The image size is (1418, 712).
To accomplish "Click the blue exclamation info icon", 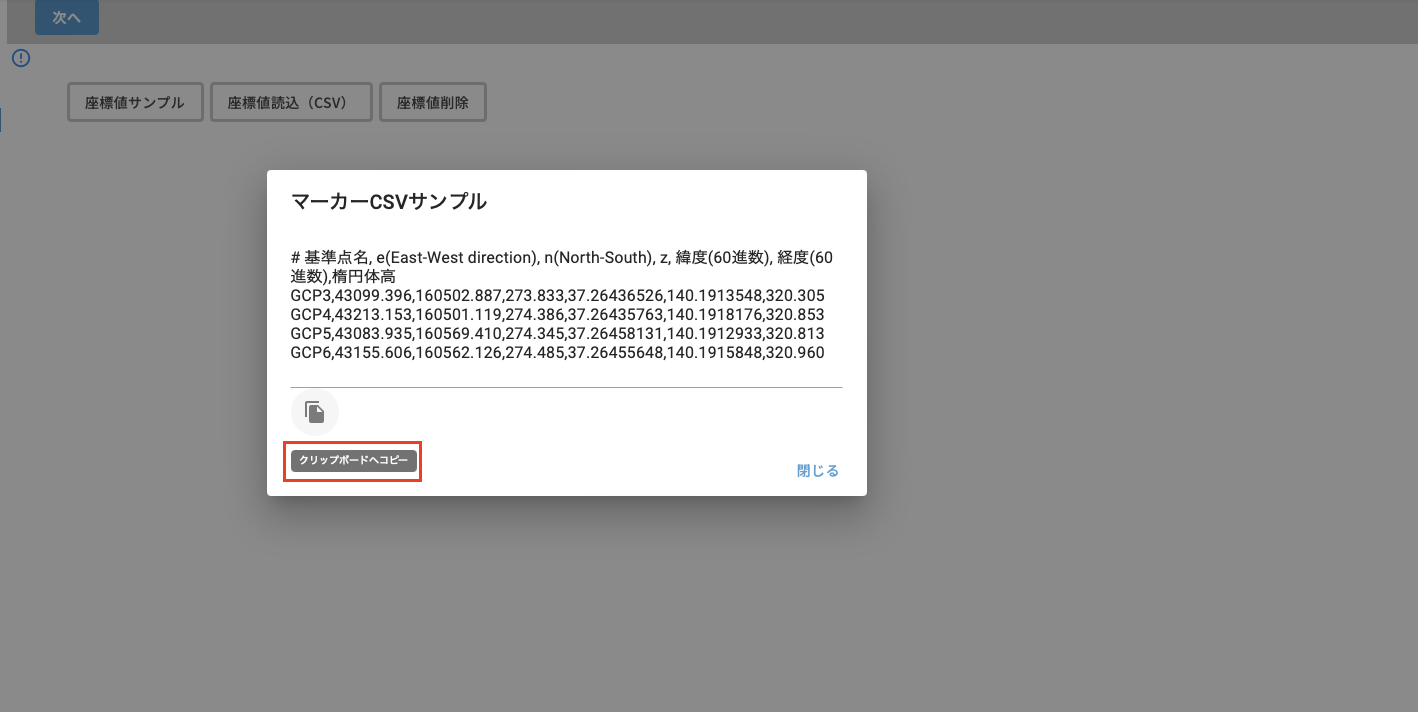I will 21,58.
